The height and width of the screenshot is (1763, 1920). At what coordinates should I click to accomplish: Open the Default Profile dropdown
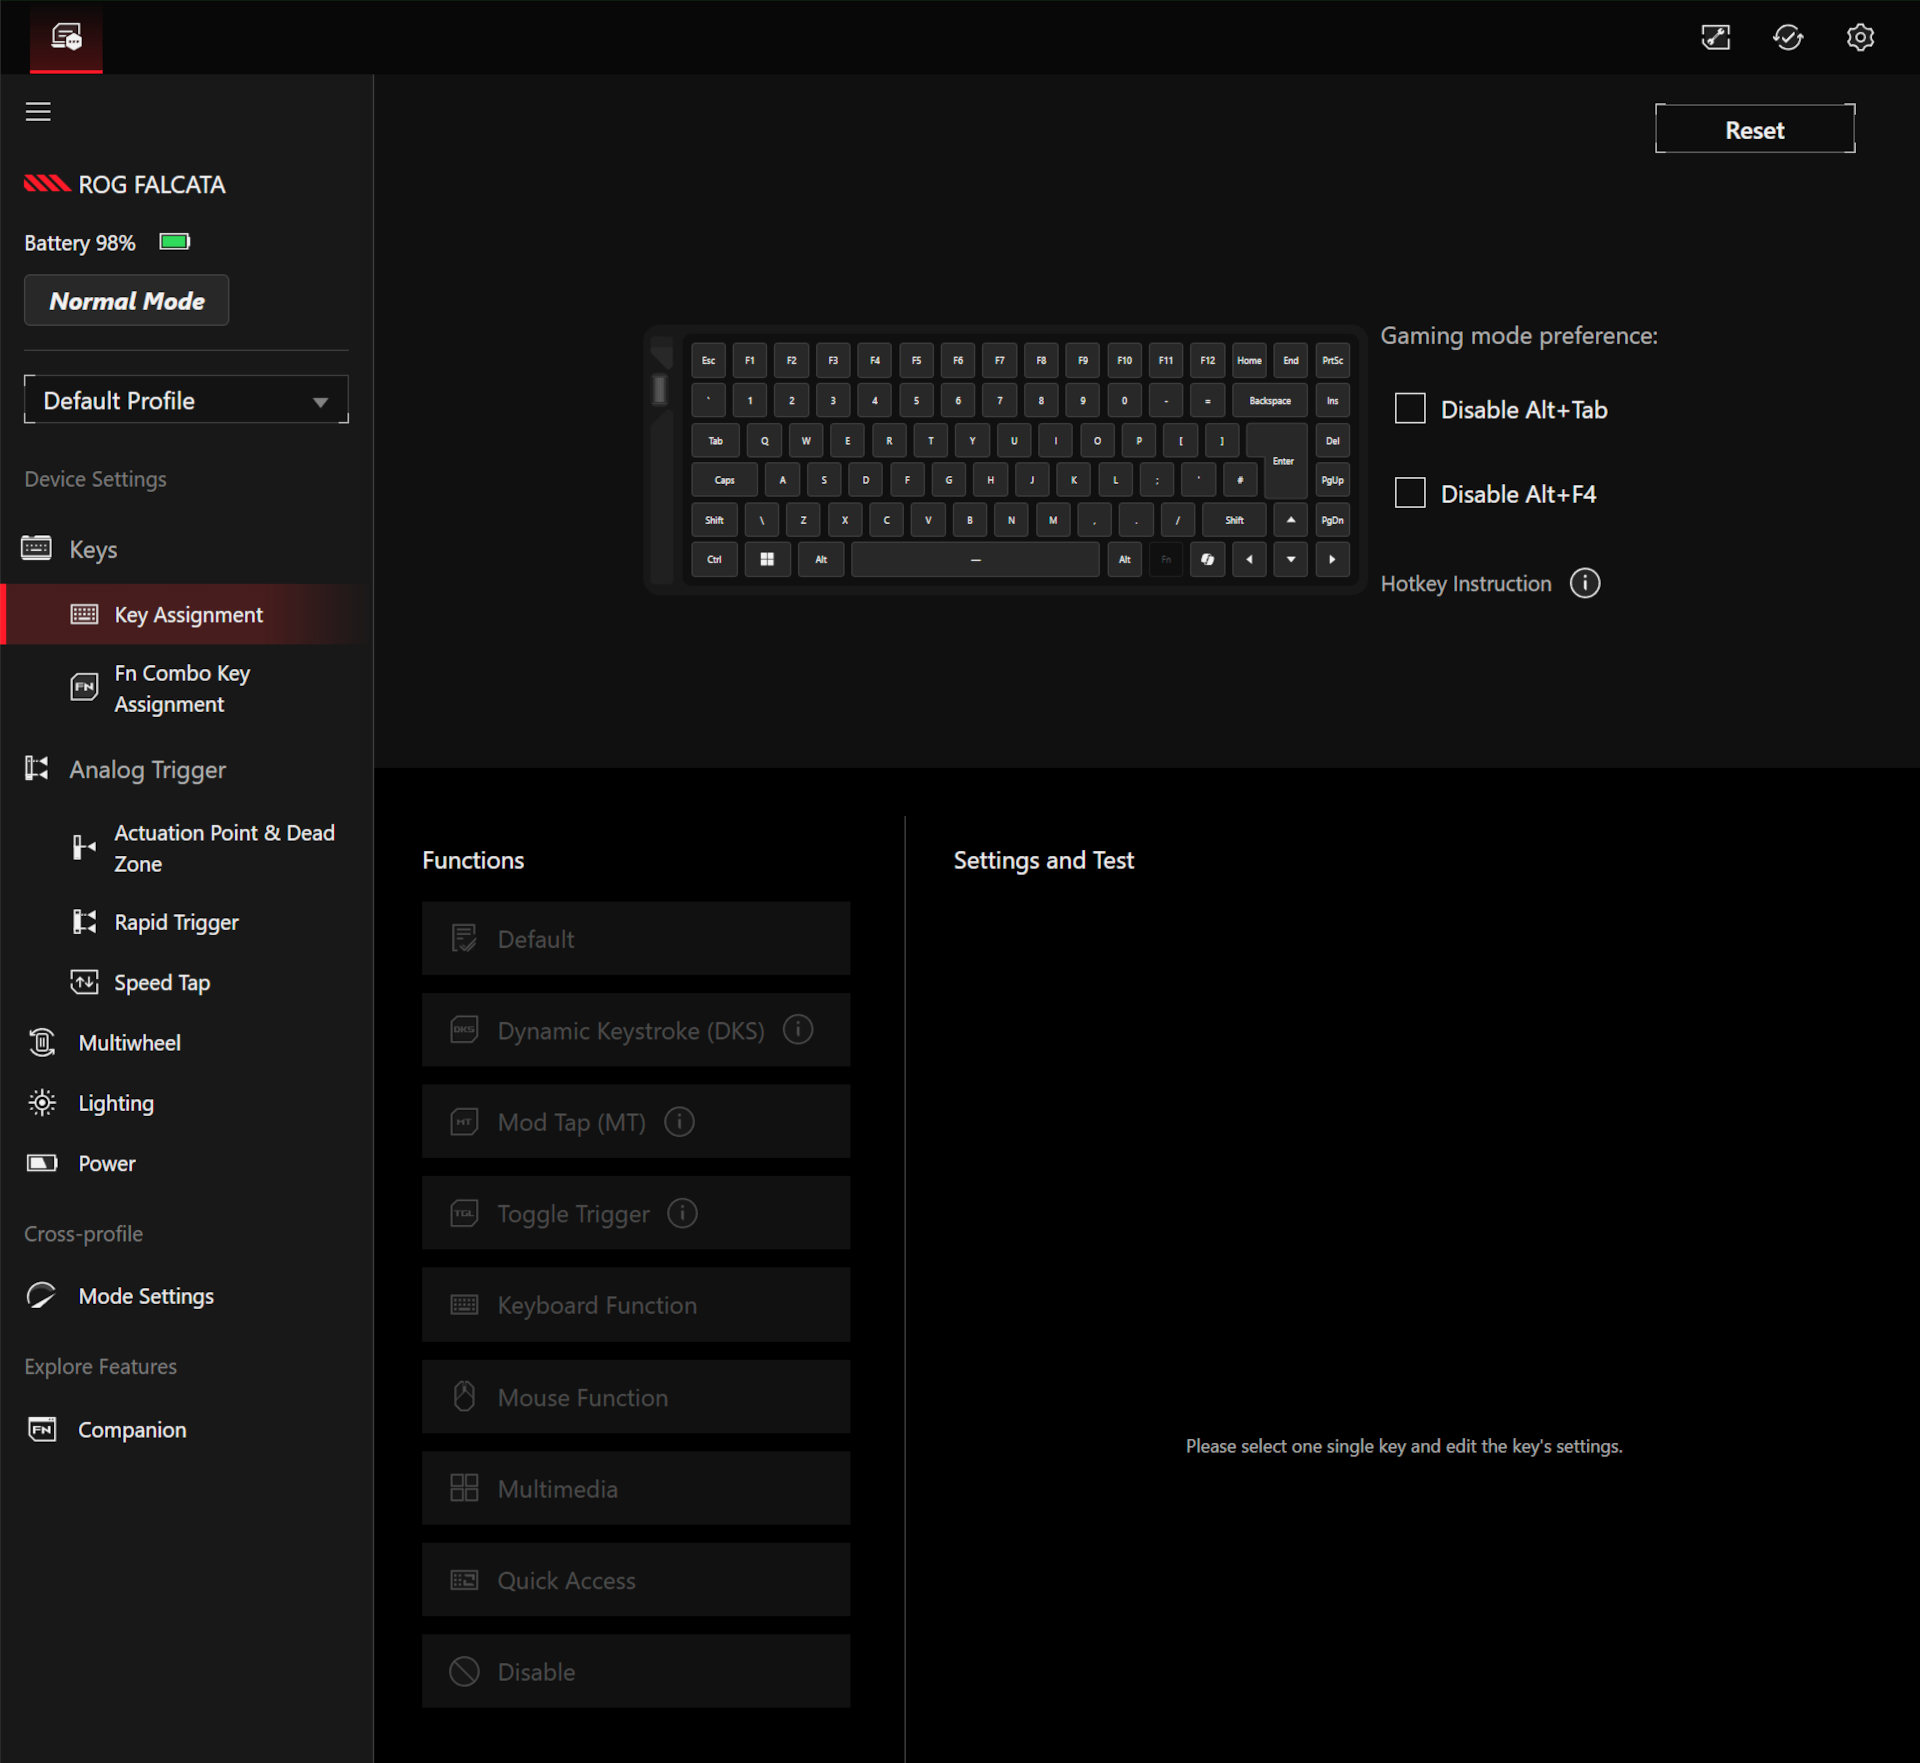point(186,400)
